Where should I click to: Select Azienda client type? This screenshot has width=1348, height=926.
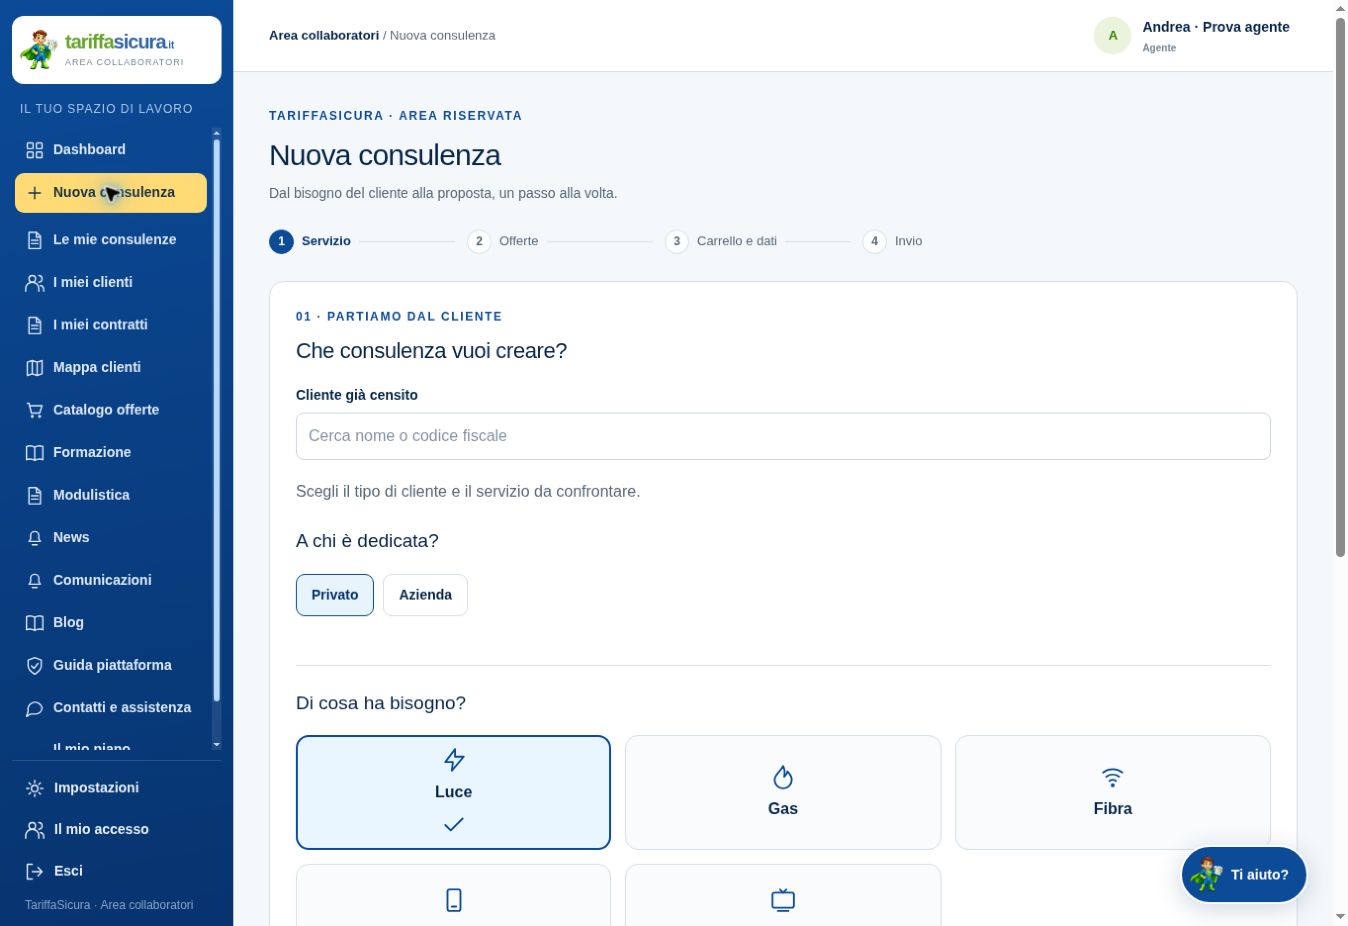pyautogui.click(x=425, y=595)
